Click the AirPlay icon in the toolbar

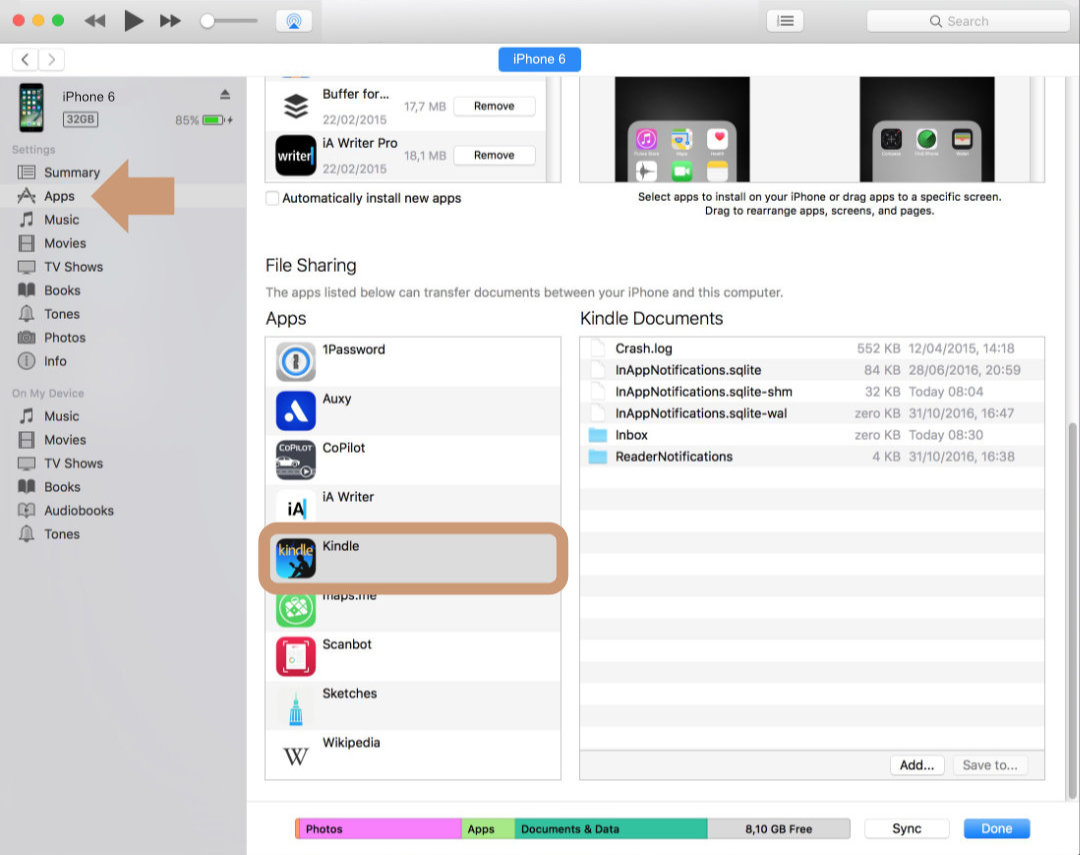(x=292, y=19)
